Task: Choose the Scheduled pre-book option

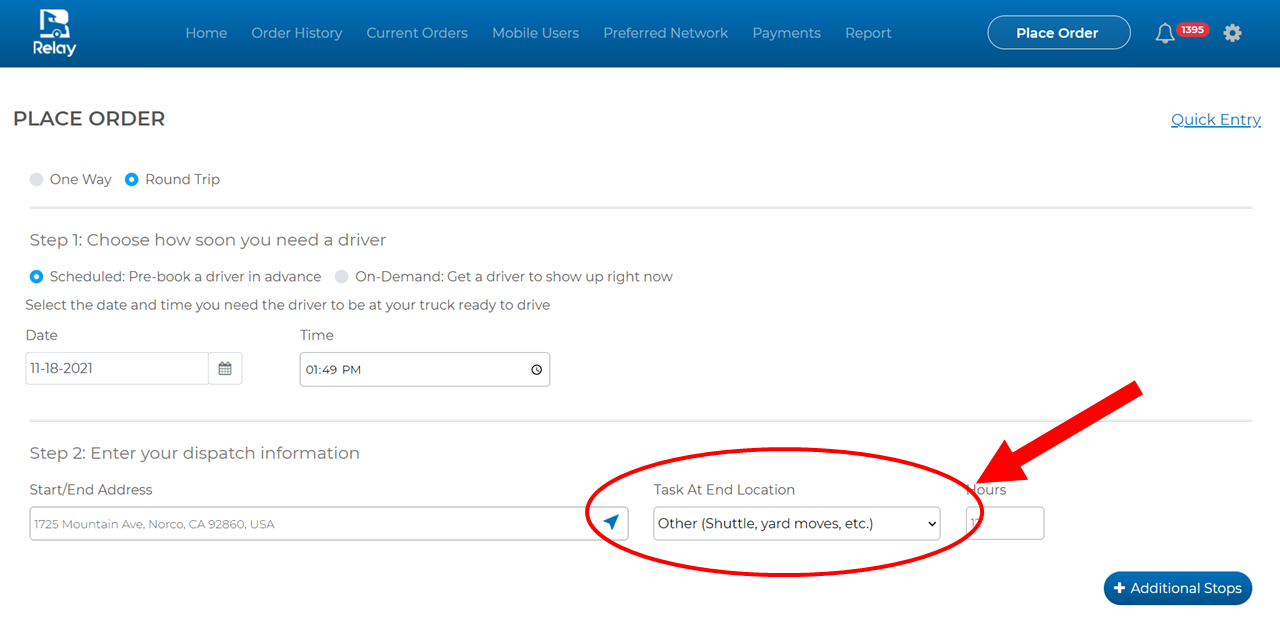Action: (x=37, y=277)
